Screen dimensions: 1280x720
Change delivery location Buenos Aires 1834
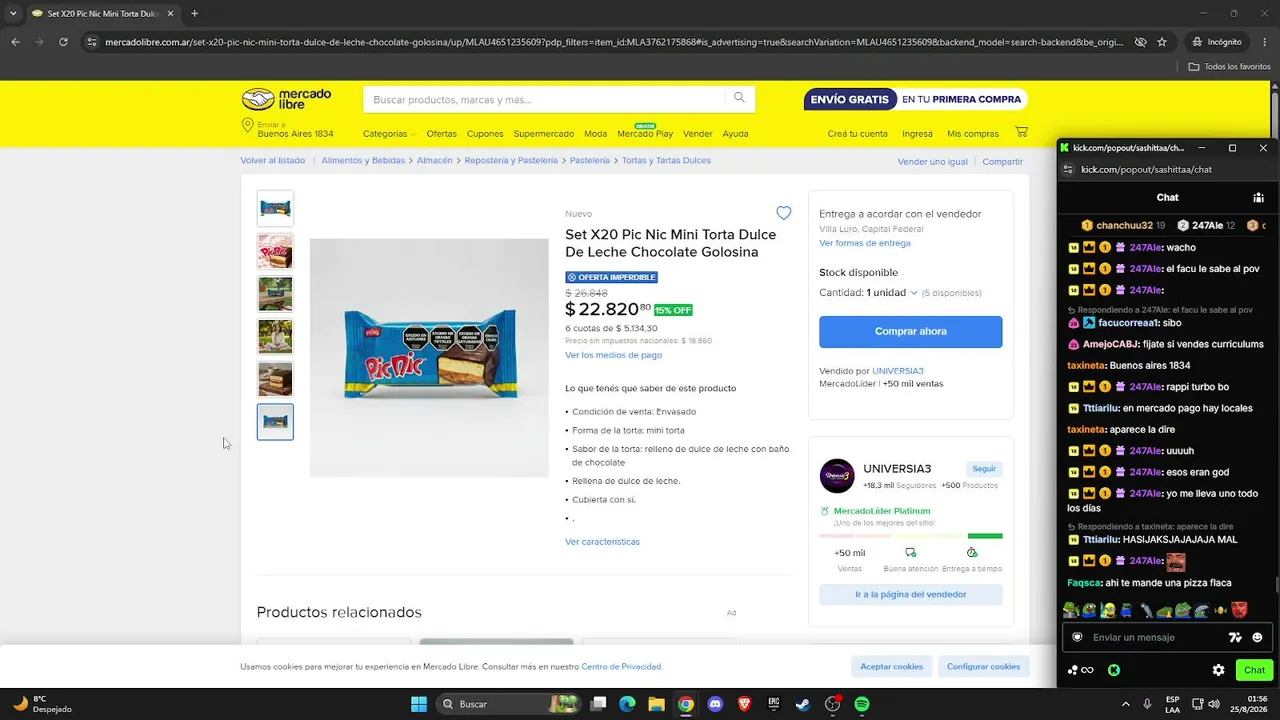288,129
